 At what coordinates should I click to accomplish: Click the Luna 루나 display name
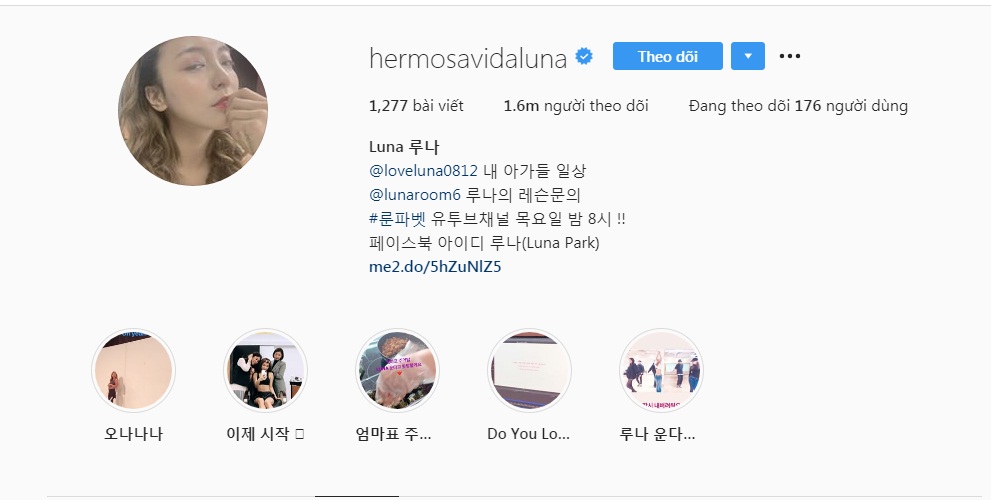(404, 147)
